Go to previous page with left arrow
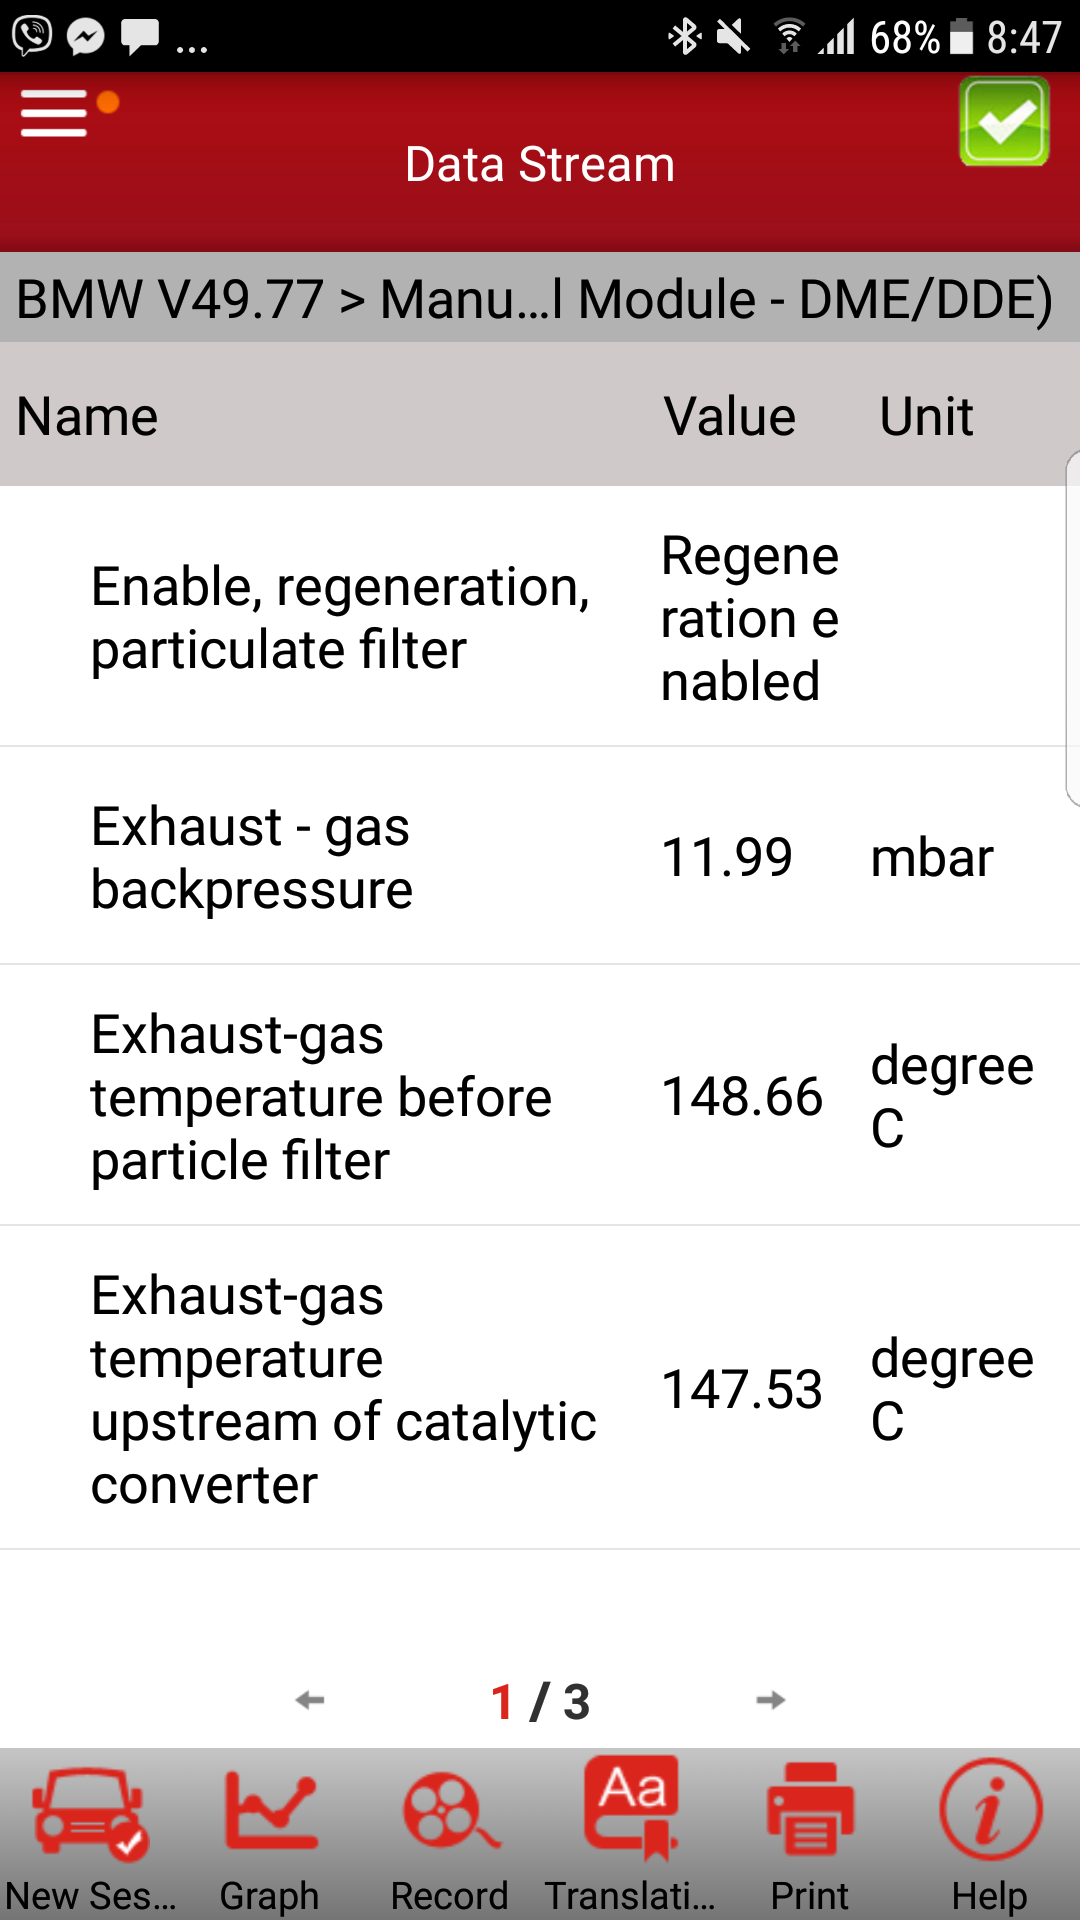1080x1920 pixels. 310,1700
